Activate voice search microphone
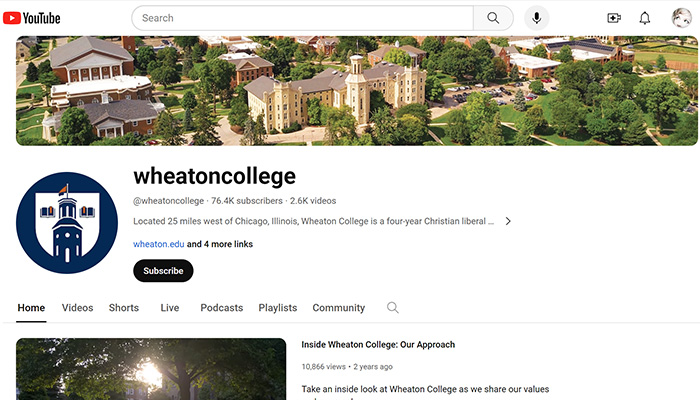 [x=537, y=18]
